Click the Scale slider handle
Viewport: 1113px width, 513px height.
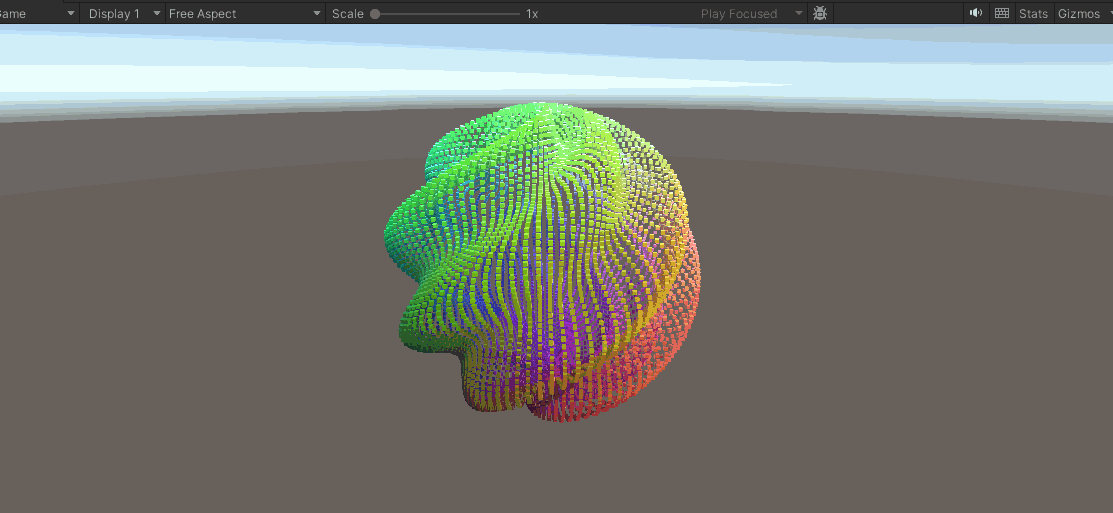375,13
